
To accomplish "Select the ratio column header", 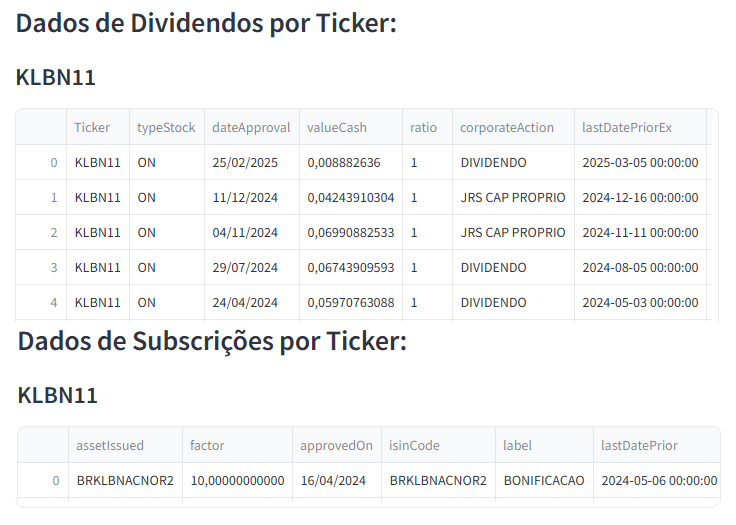I will click(424, 127).
